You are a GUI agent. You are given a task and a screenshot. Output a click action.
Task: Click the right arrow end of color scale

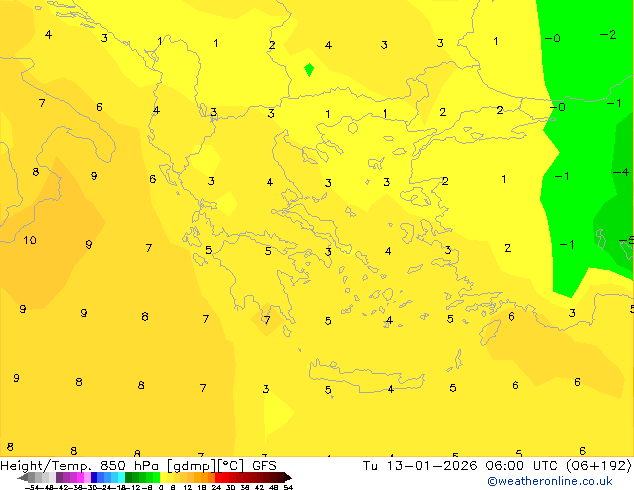pos(288,477)
